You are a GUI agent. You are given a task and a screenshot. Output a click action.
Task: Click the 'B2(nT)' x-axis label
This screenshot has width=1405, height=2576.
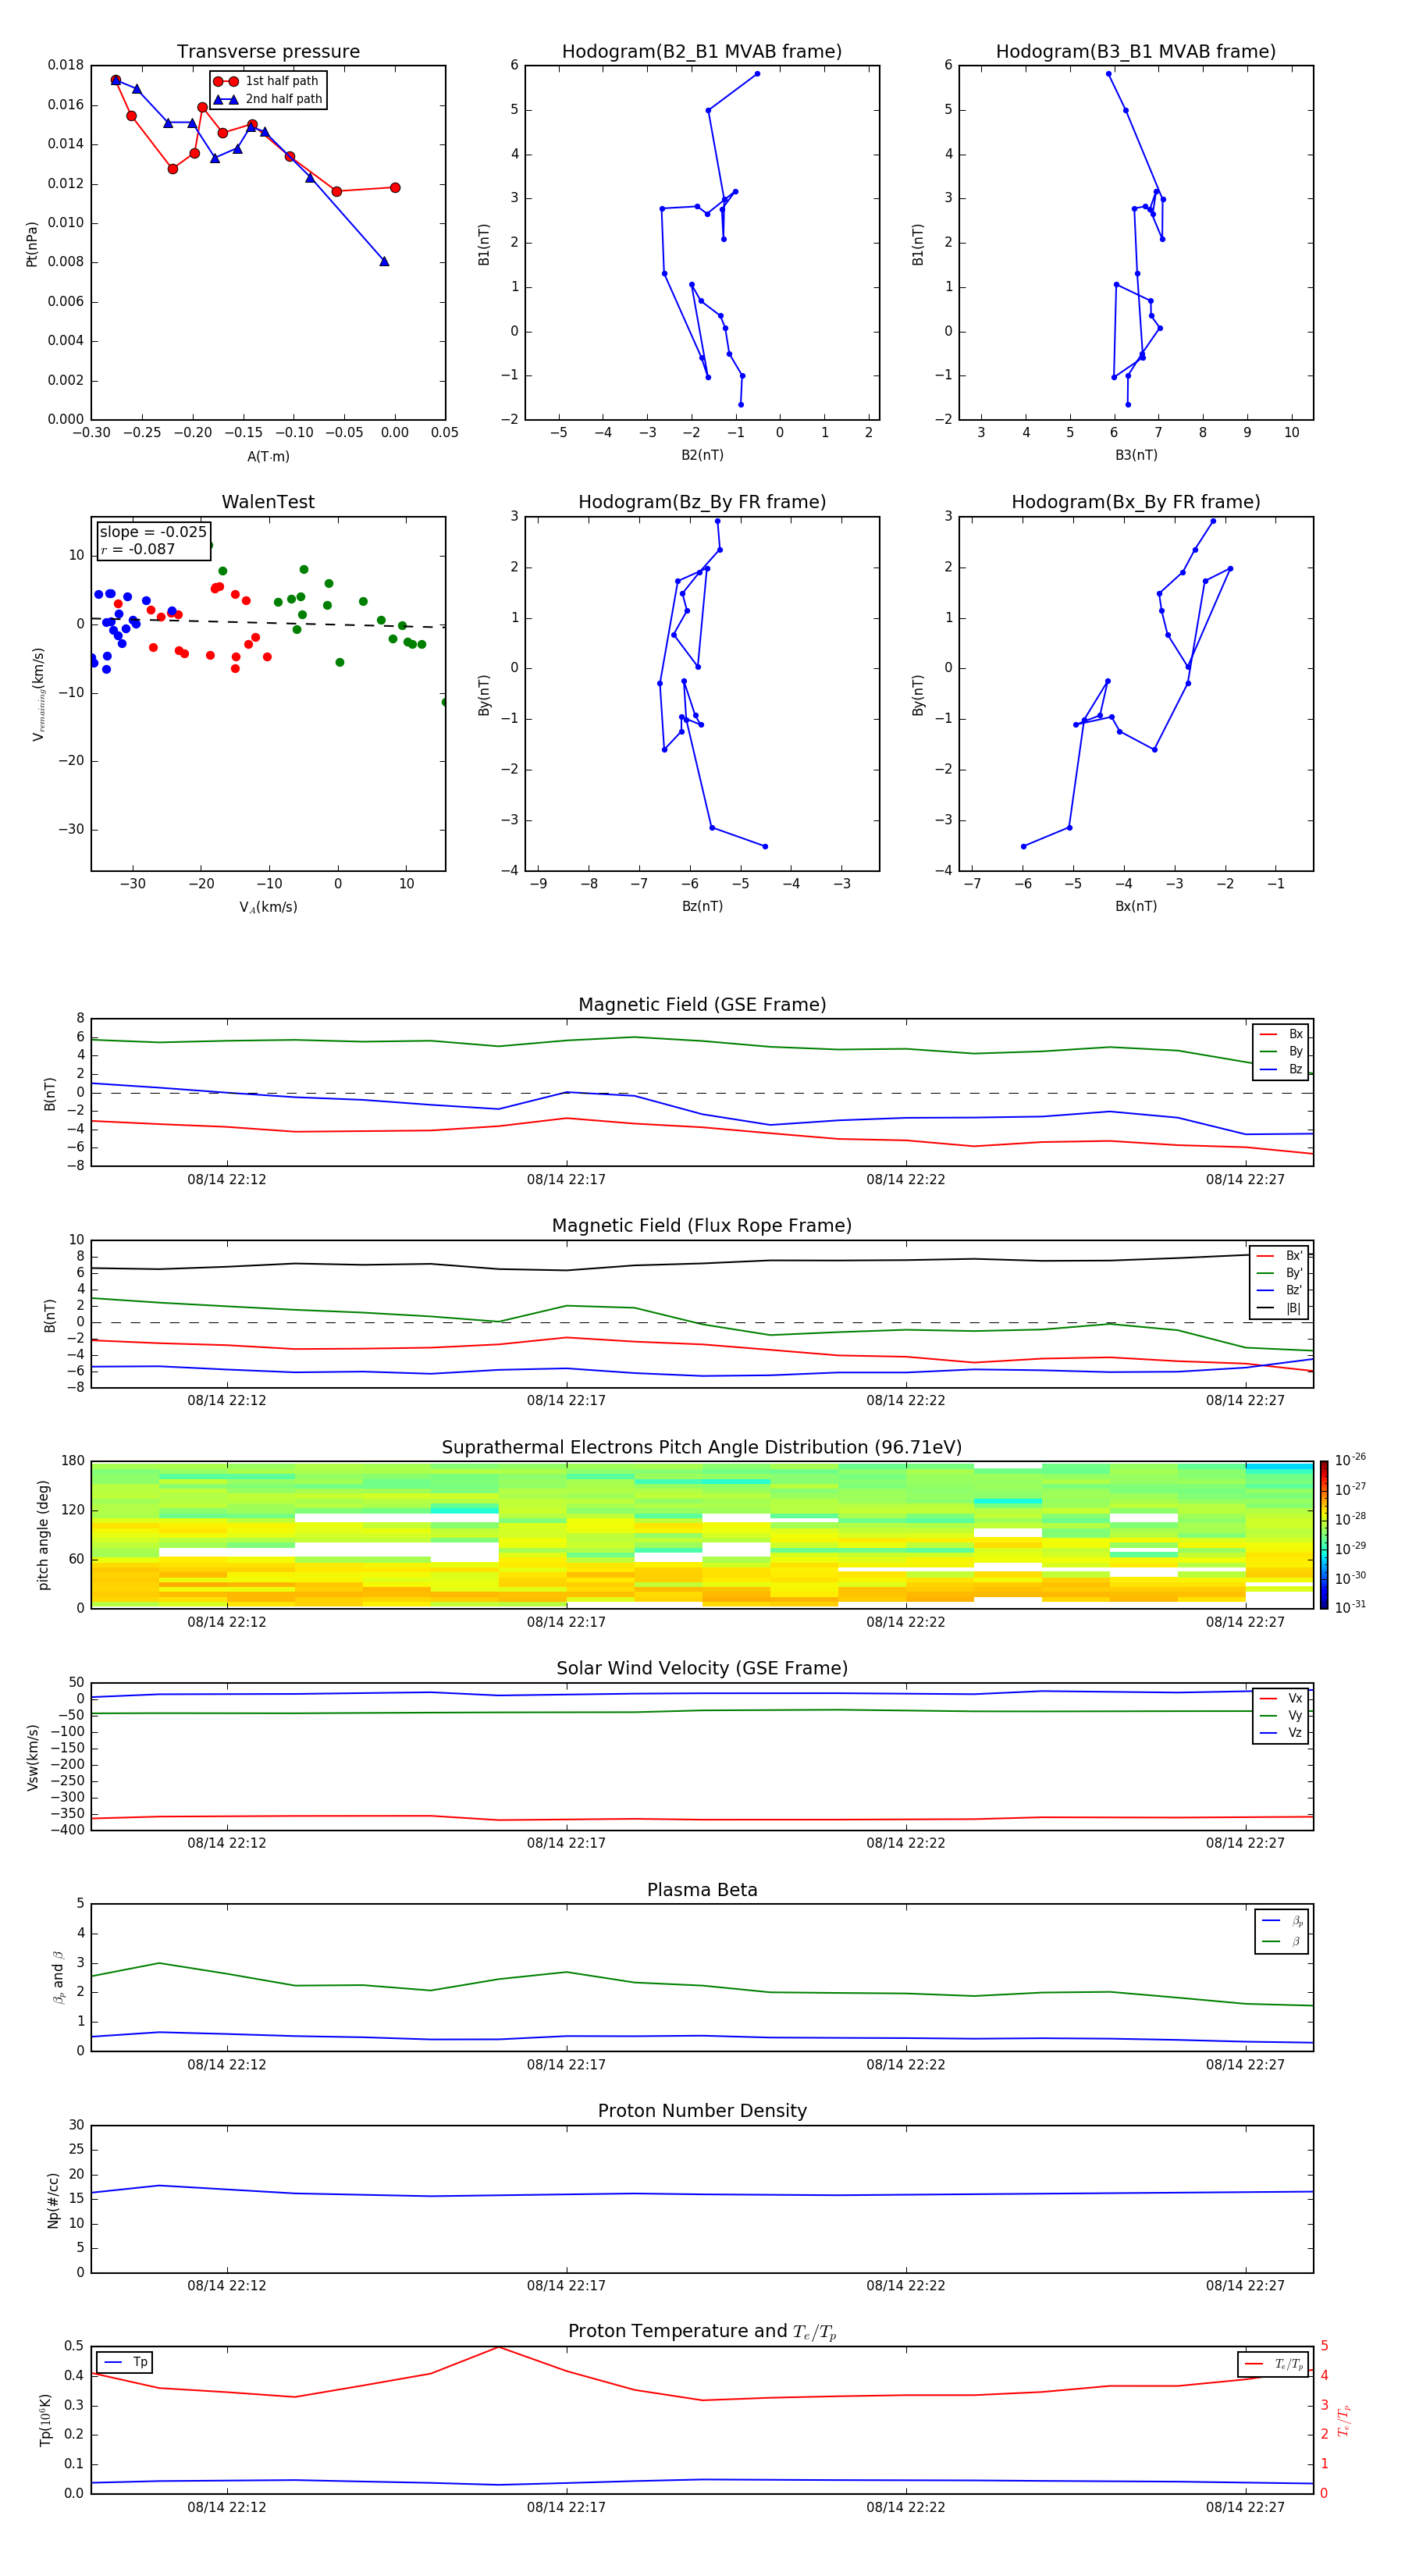702,455
